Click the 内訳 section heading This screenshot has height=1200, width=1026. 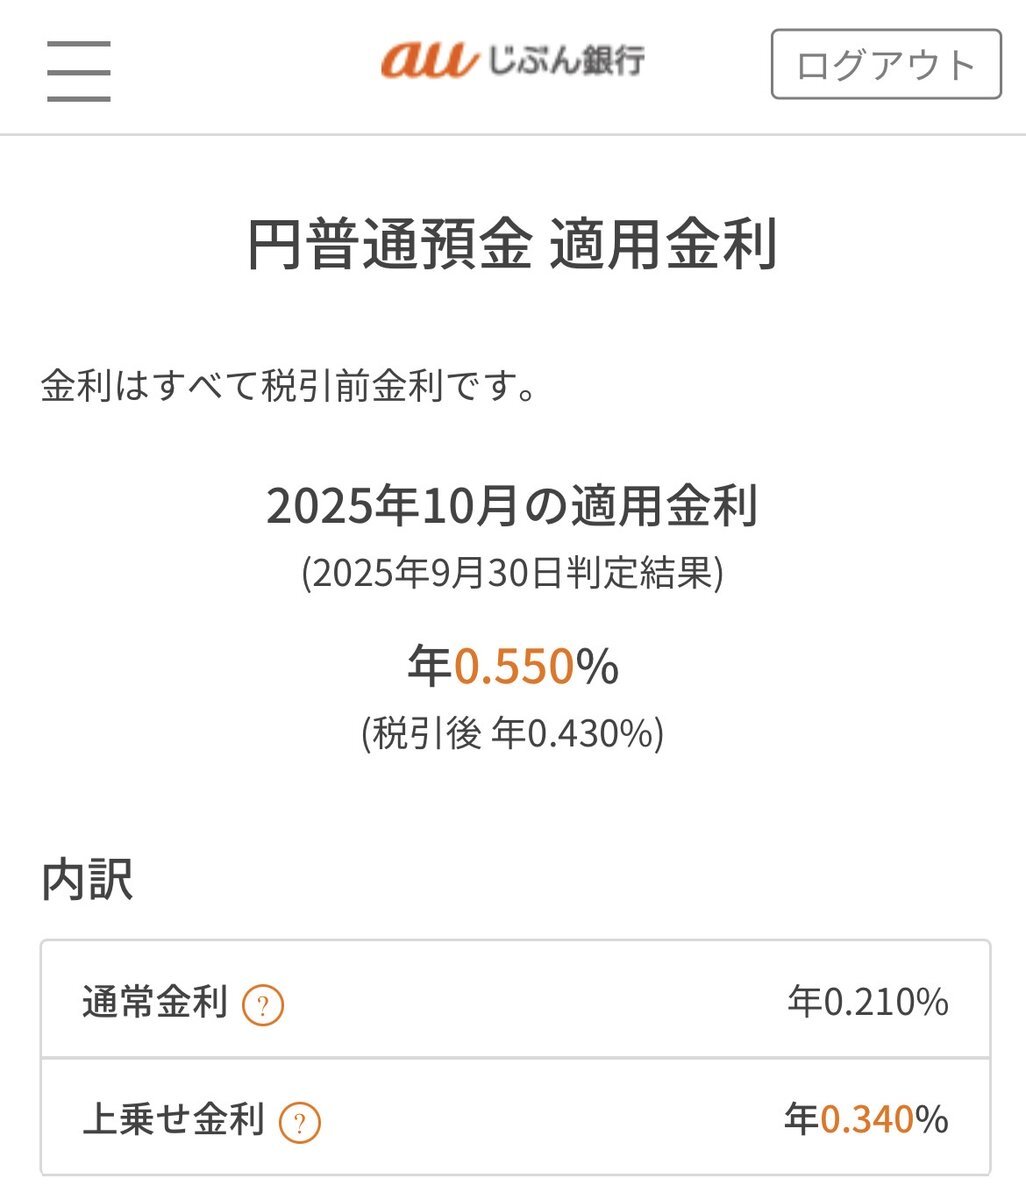(x=88, y=880)
